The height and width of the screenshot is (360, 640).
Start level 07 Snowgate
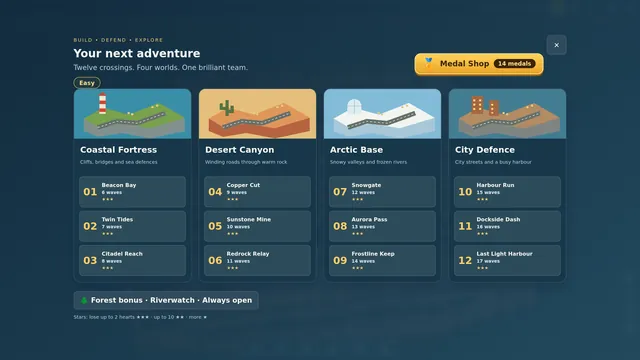tap(382, 192)
